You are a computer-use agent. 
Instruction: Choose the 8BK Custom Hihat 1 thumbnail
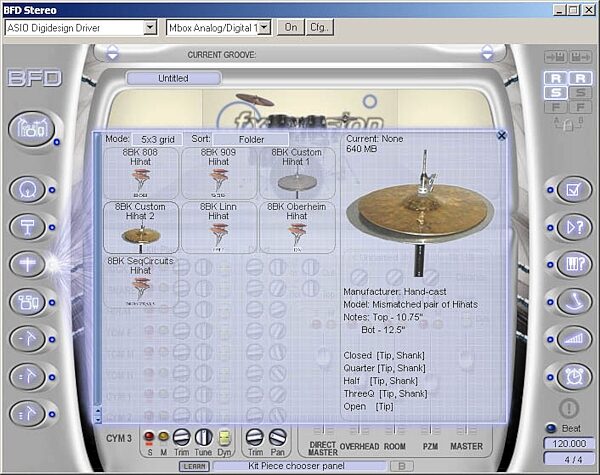click(297, 173)
